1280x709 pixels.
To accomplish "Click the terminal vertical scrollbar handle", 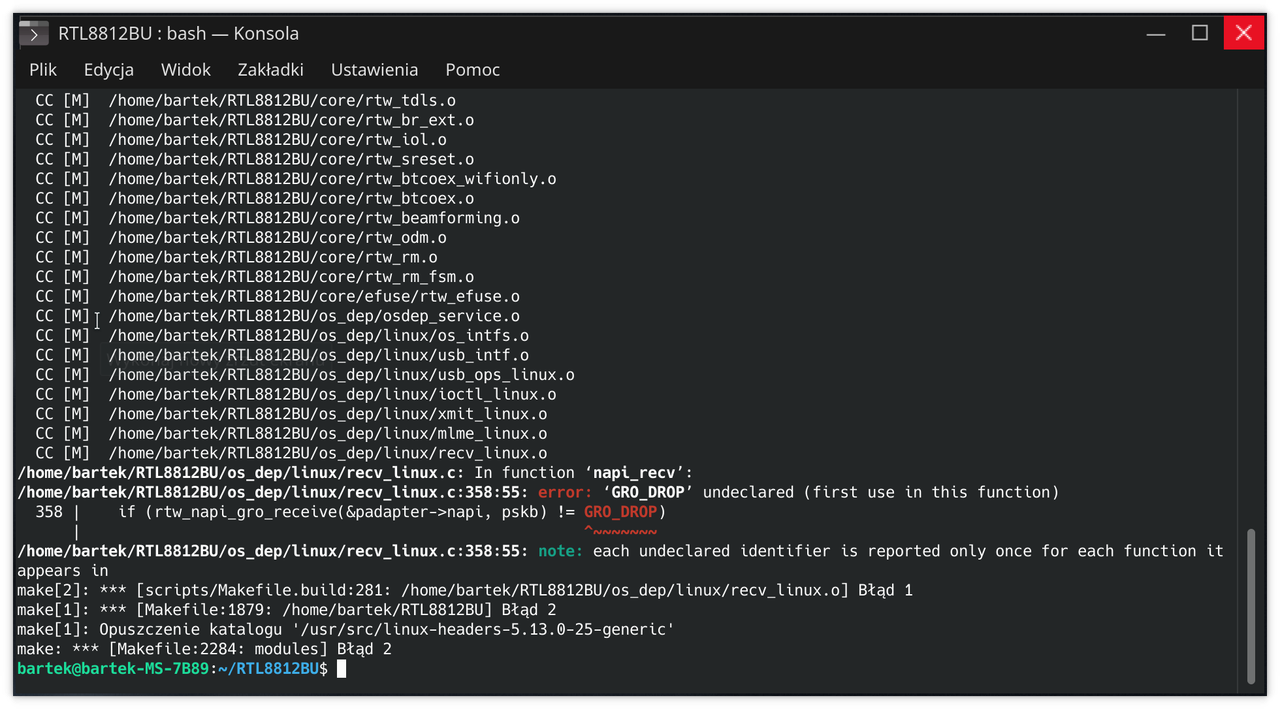I will [1250, 607].
